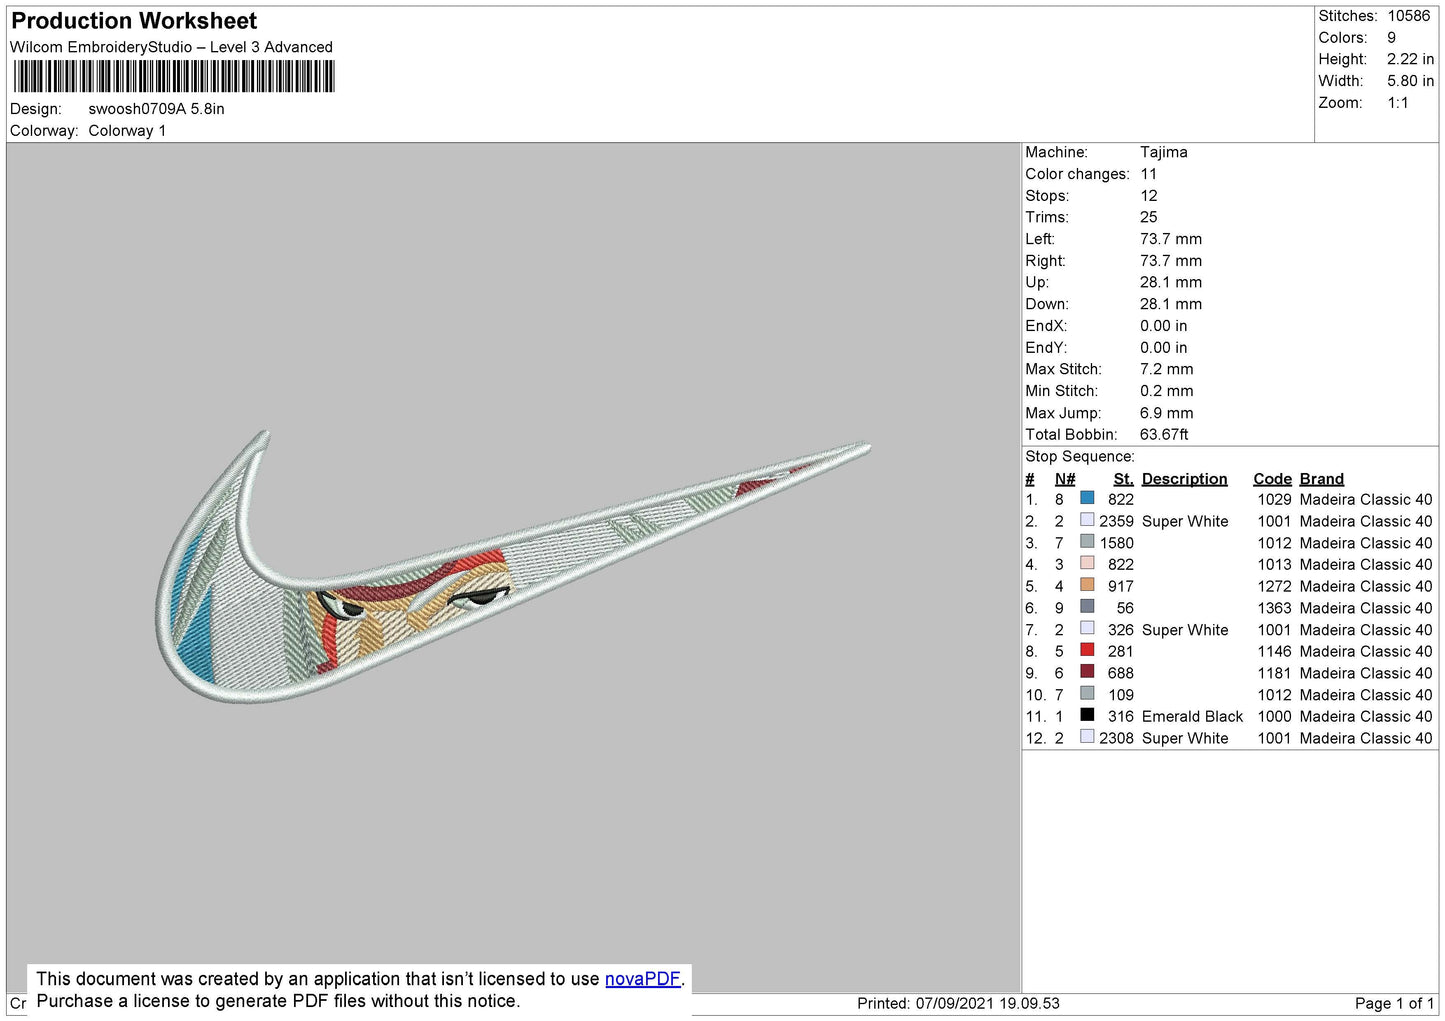Viewport: 1445px width, 1021px height.
Task: Click the Min Stitch value '0.2 mm'
Action: [1167, 391]
